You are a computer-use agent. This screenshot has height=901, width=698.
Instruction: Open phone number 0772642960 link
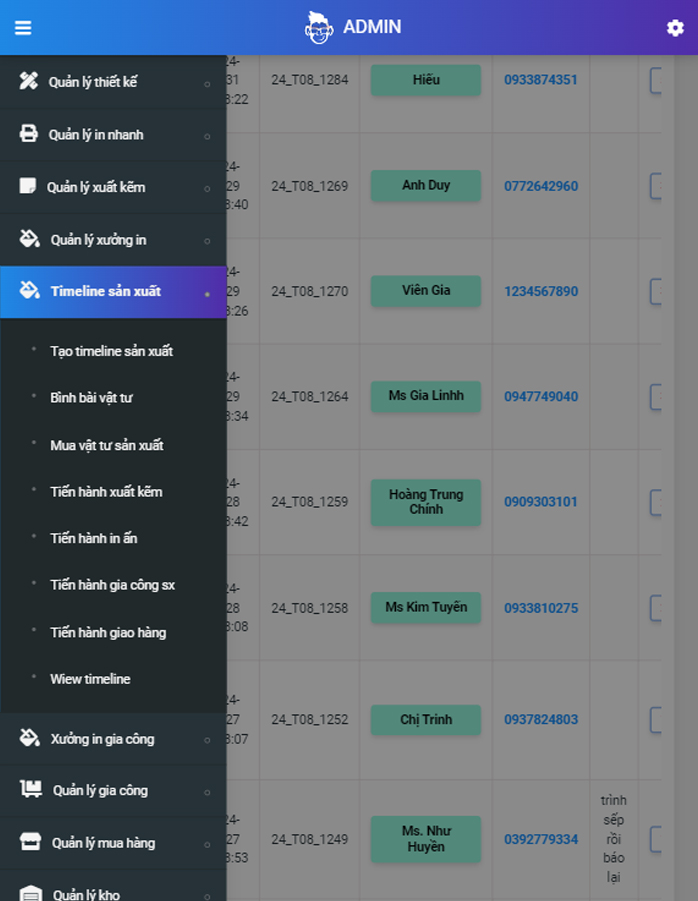tap(540, 186)
